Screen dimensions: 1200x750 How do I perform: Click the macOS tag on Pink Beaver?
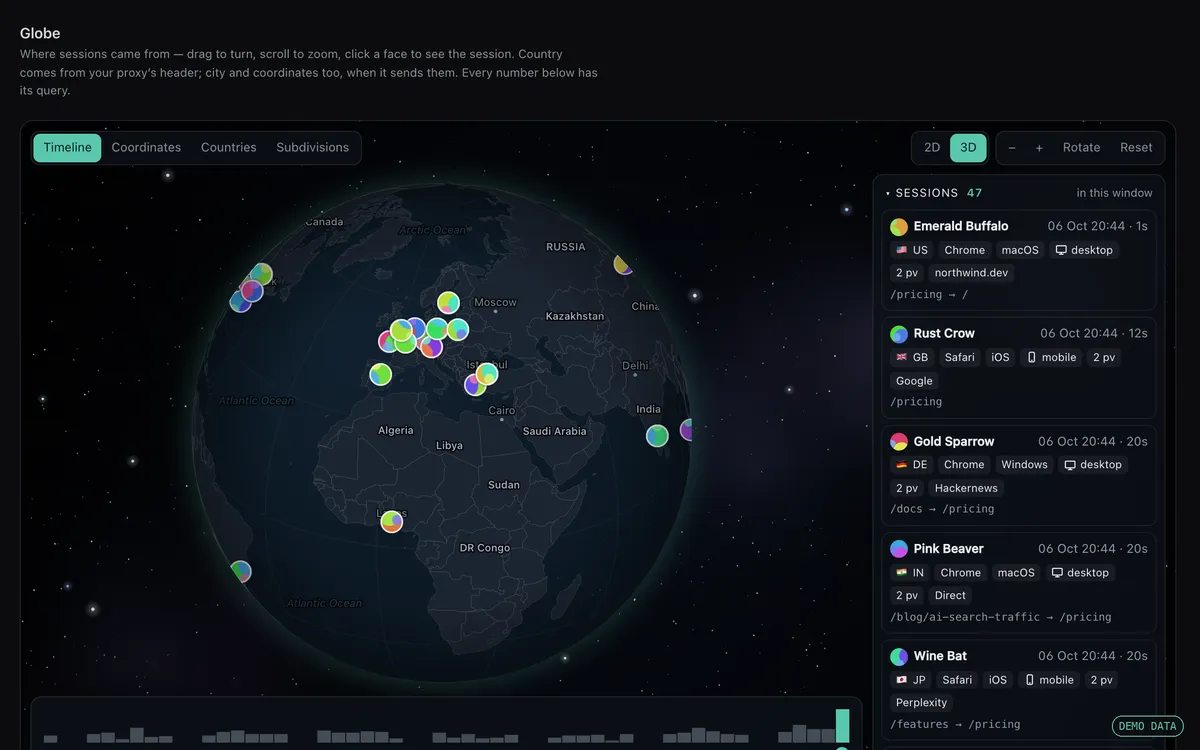(x=1016, y=572)
